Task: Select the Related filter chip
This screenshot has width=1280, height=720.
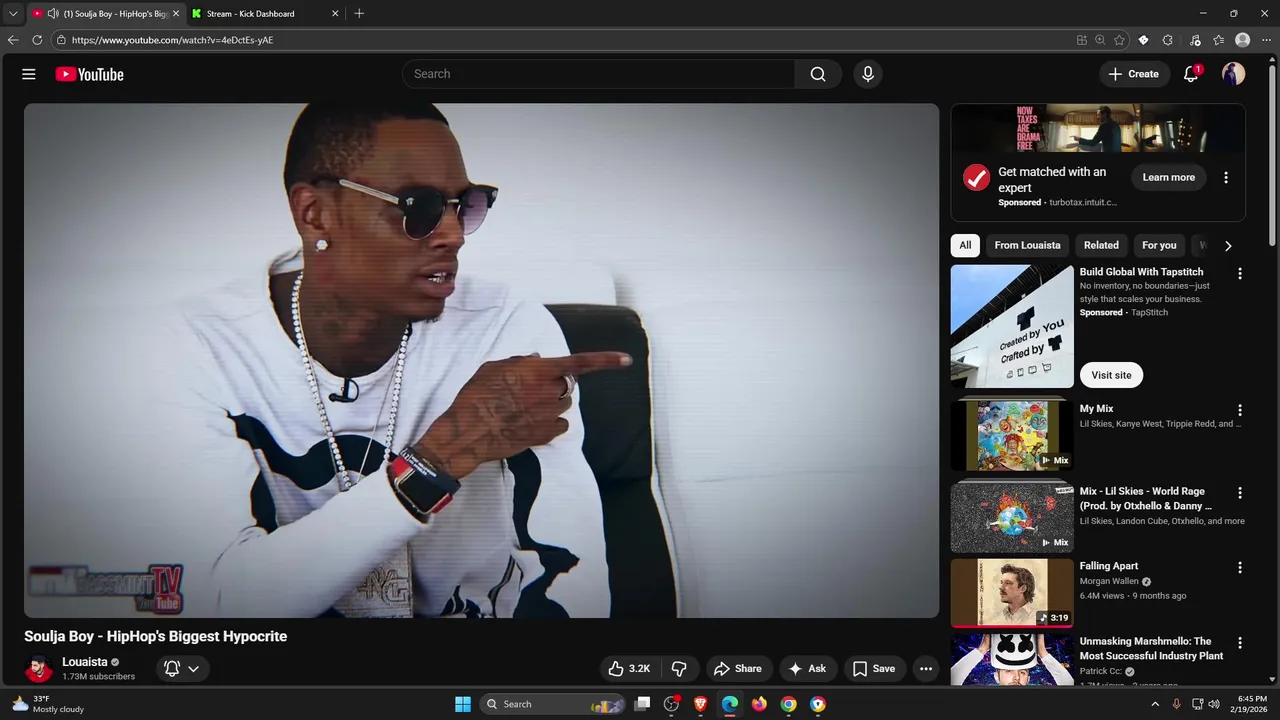Action: coord(1101,245)
